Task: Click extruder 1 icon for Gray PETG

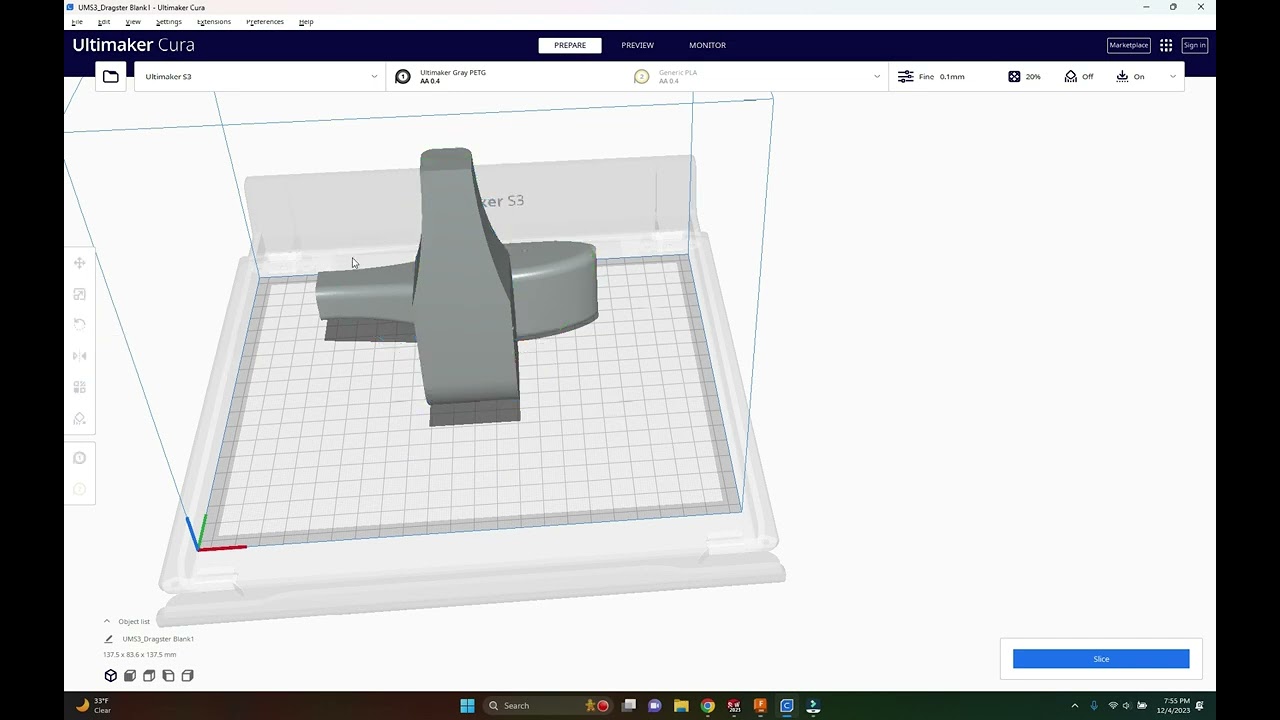Action: tap(403, 76)
